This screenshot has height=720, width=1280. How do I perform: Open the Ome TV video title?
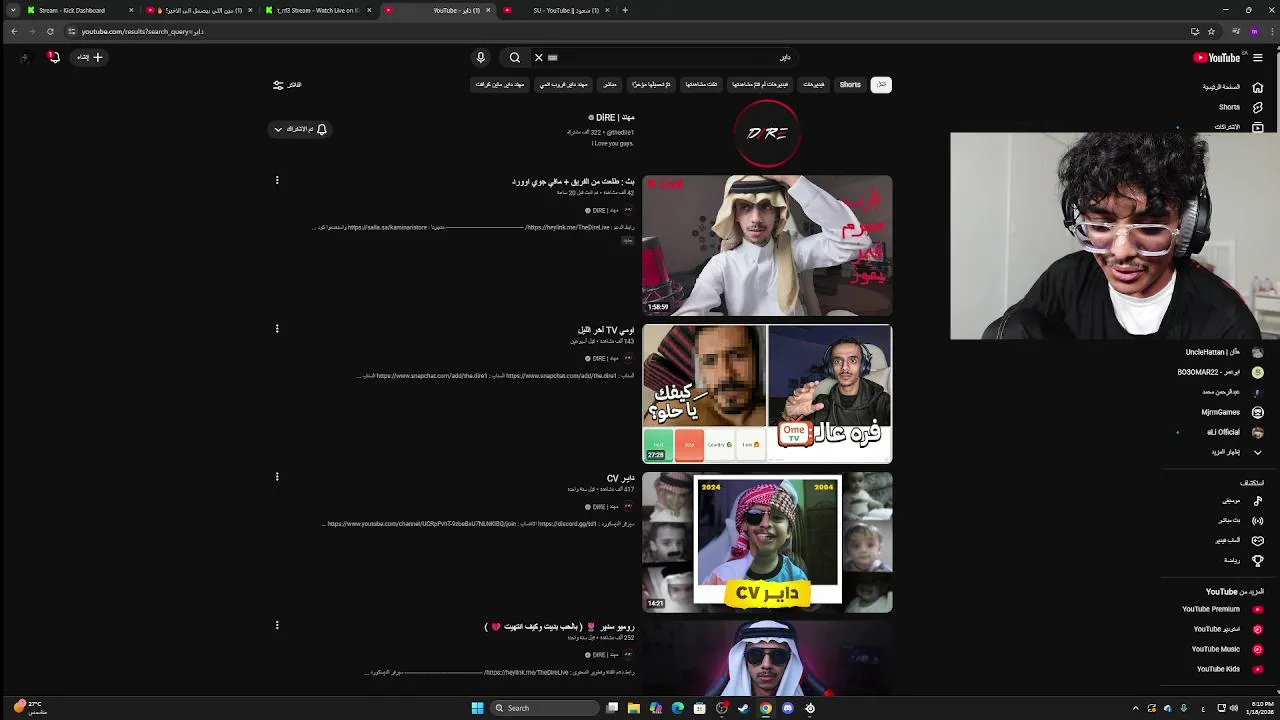[x=606, y=330]
